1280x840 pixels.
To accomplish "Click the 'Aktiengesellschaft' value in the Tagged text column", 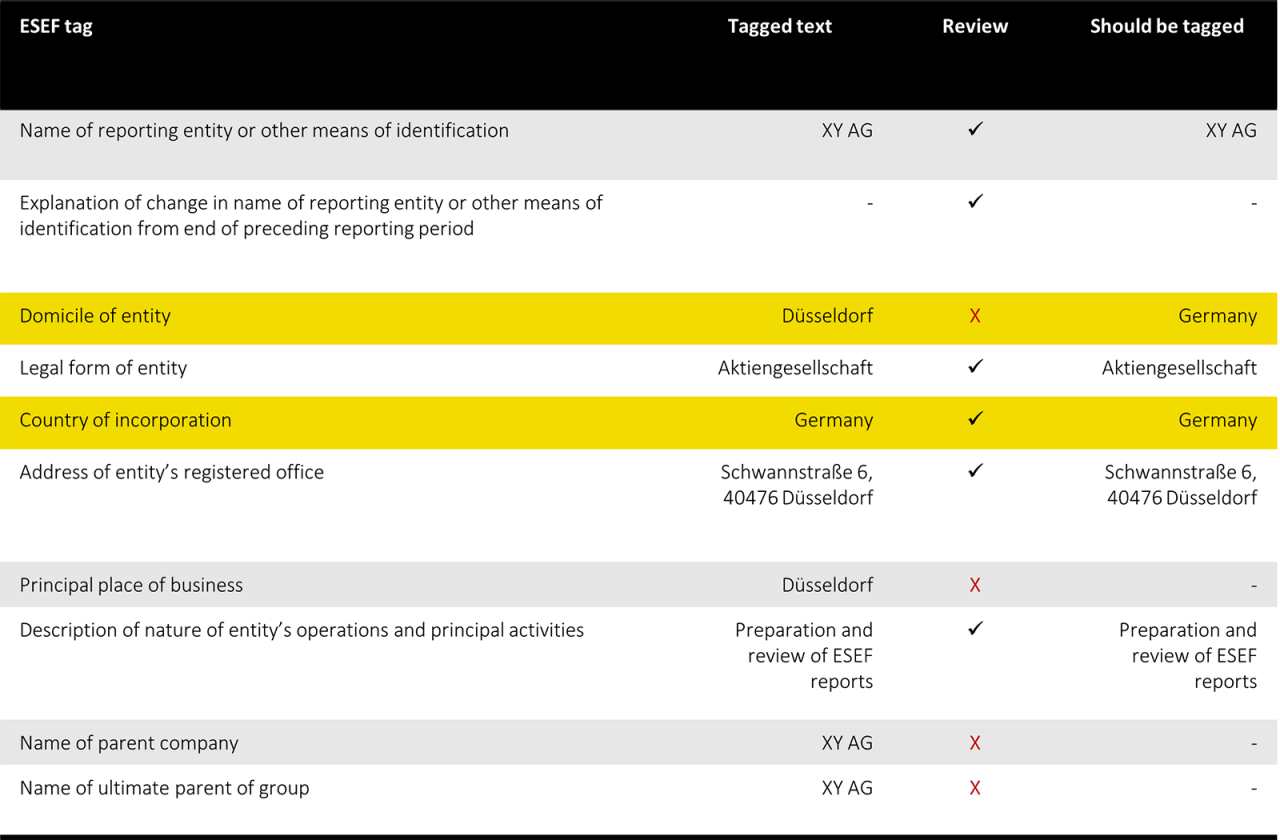I will tap(795, 368).
